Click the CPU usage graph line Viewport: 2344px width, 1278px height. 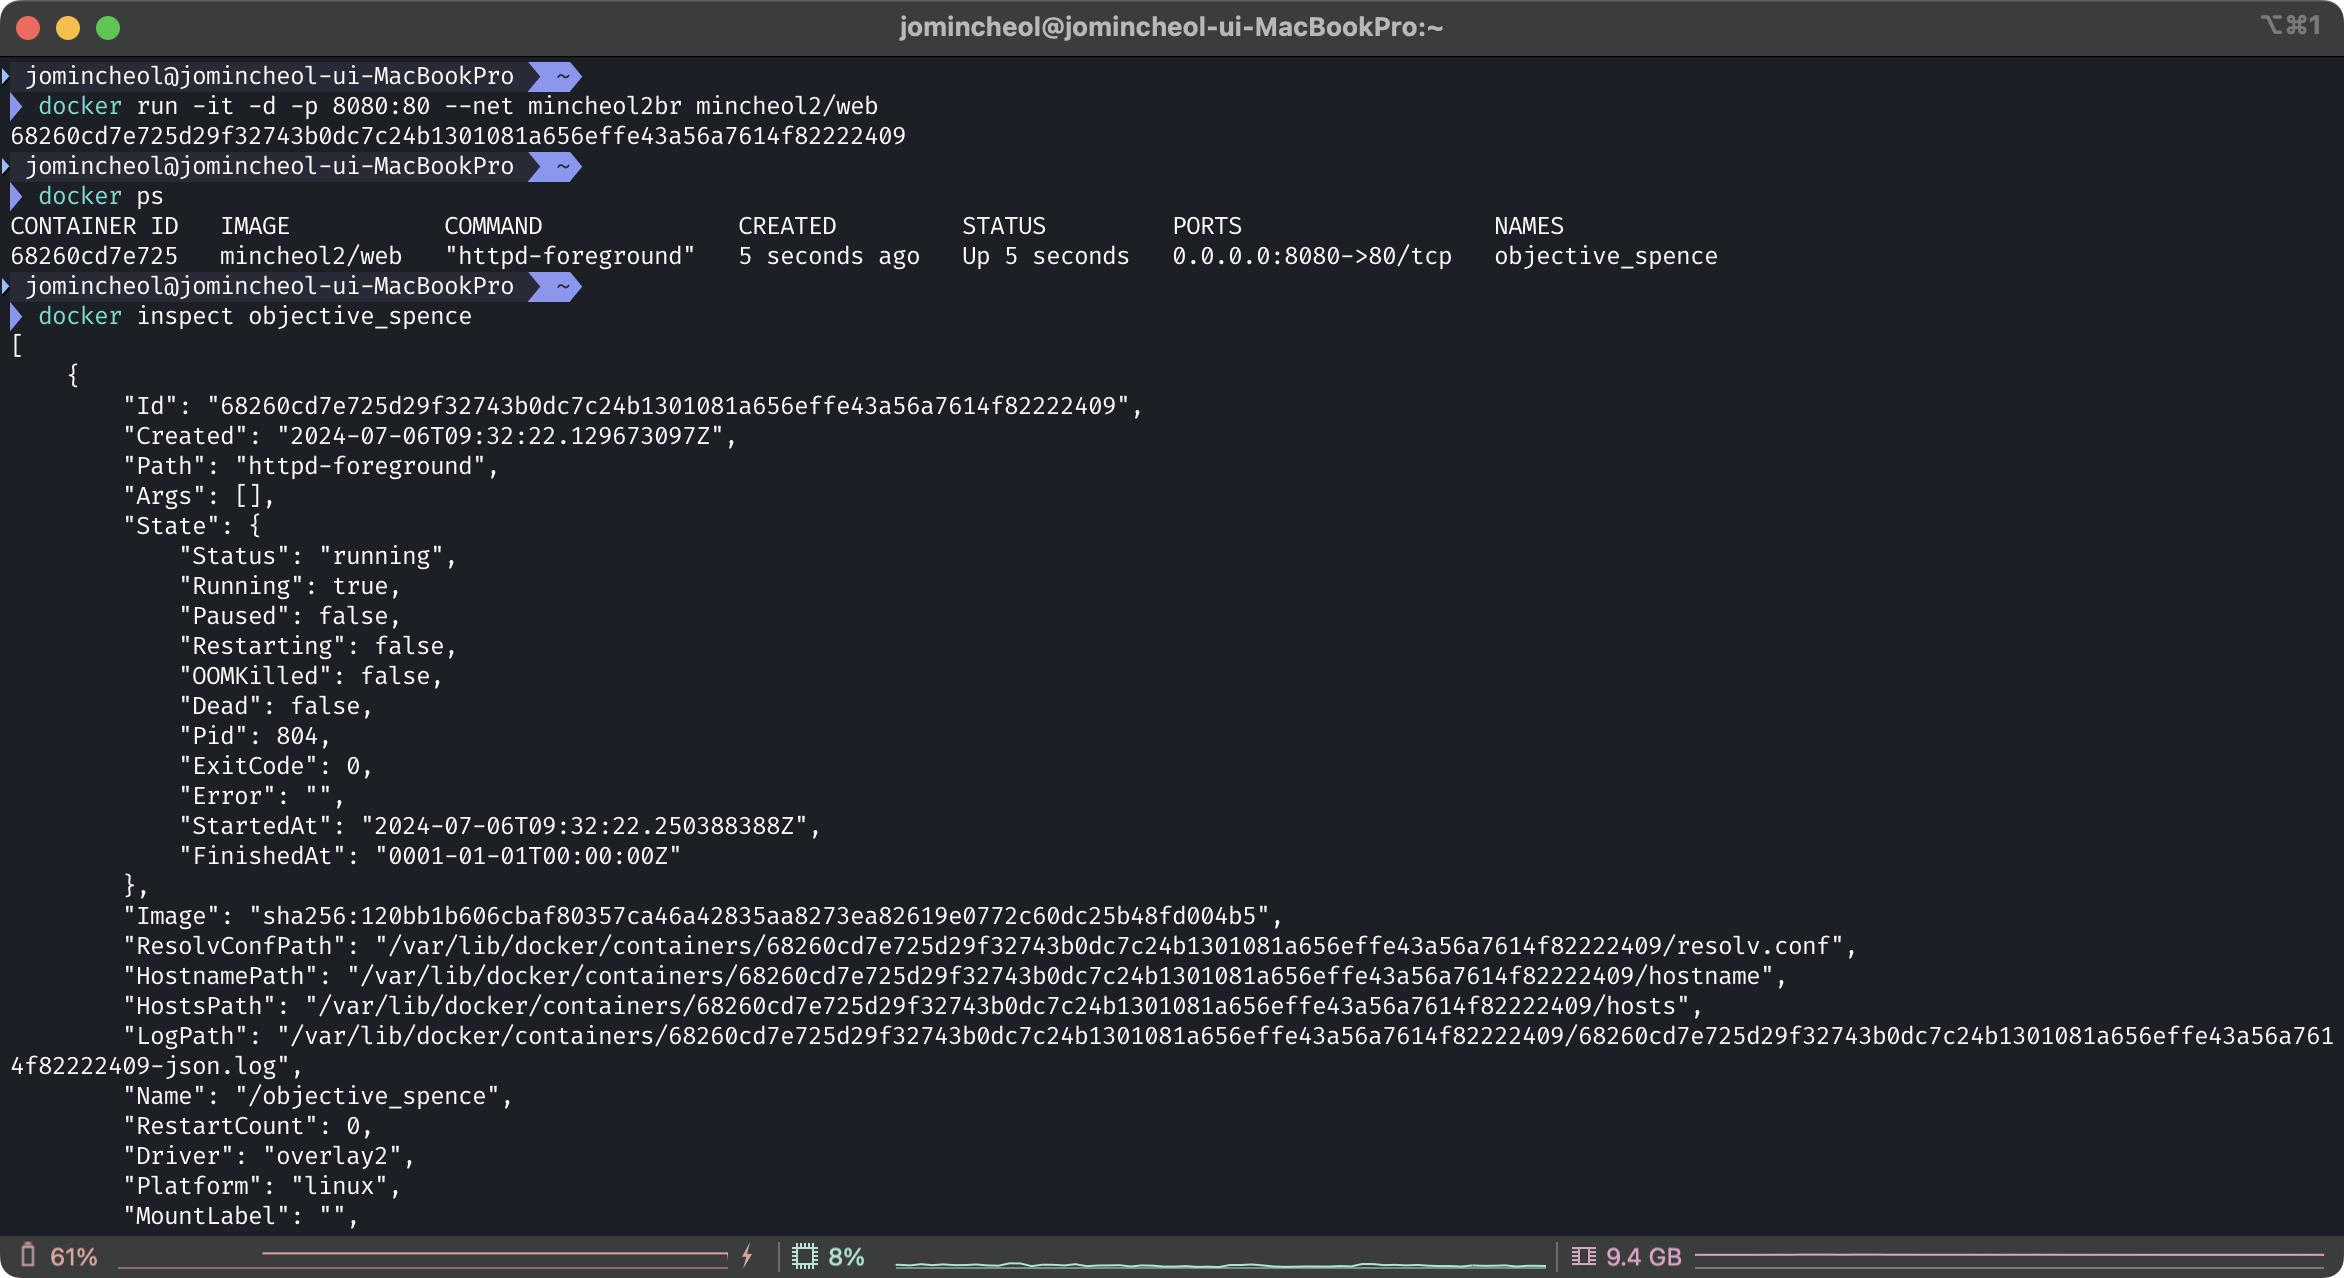[x=1220, y=1265]
